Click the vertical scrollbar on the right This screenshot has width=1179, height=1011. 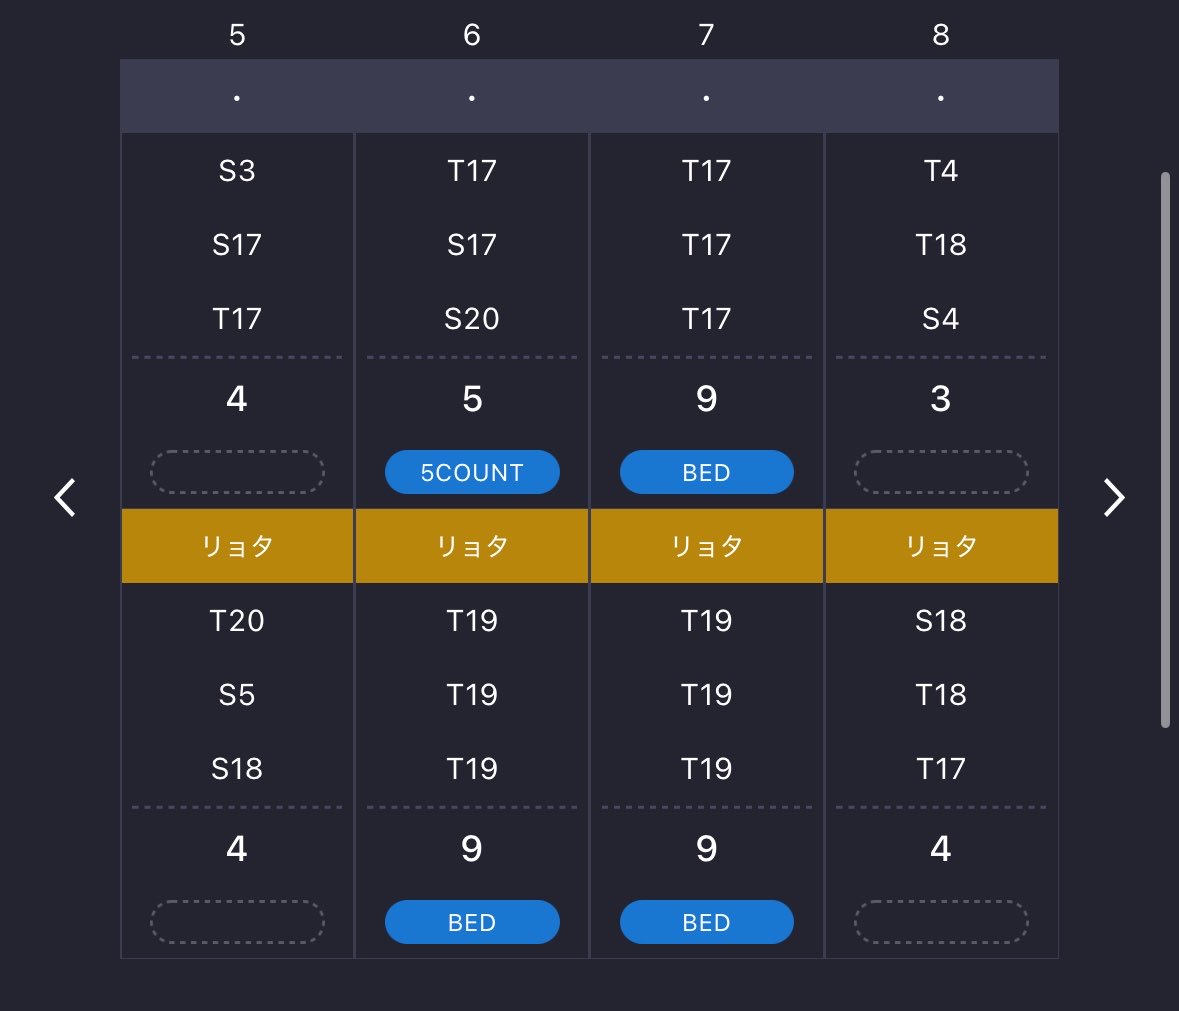(1165, 450)
